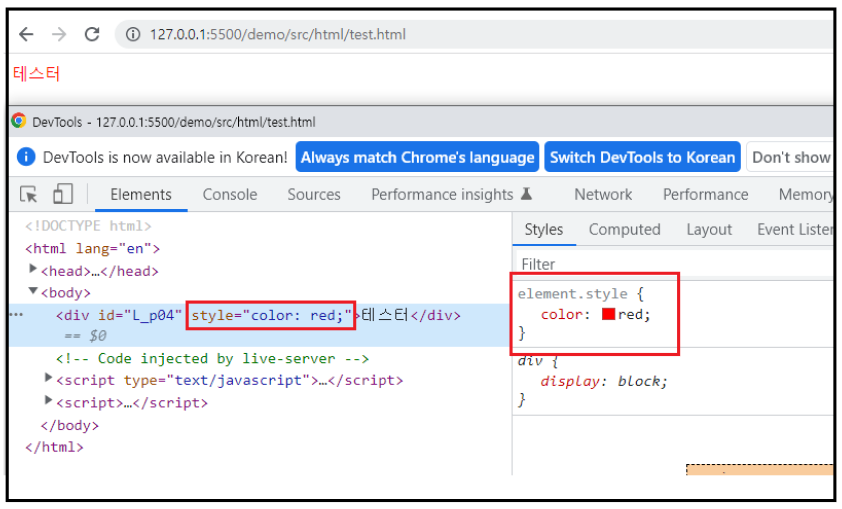Select the div id="L_p04" element row

tap(259, 325)
